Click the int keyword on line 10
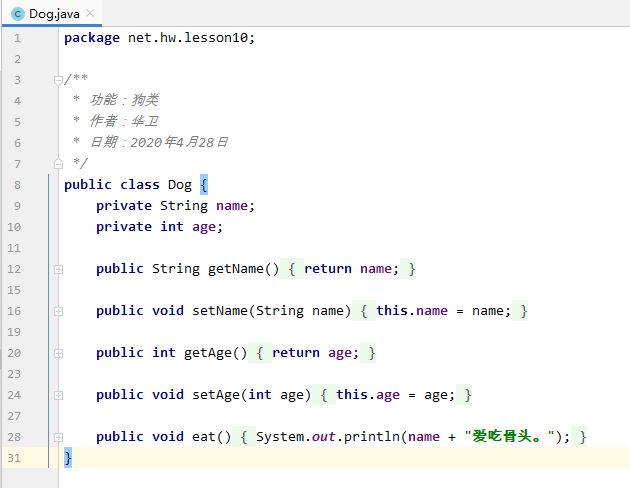 pos(172,227)
